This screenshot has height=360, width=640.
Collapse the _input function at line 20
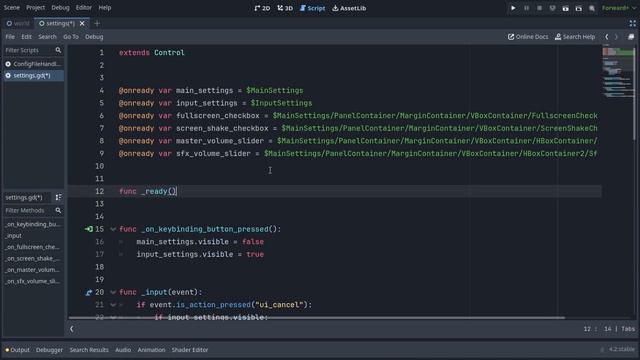[113, 292]
